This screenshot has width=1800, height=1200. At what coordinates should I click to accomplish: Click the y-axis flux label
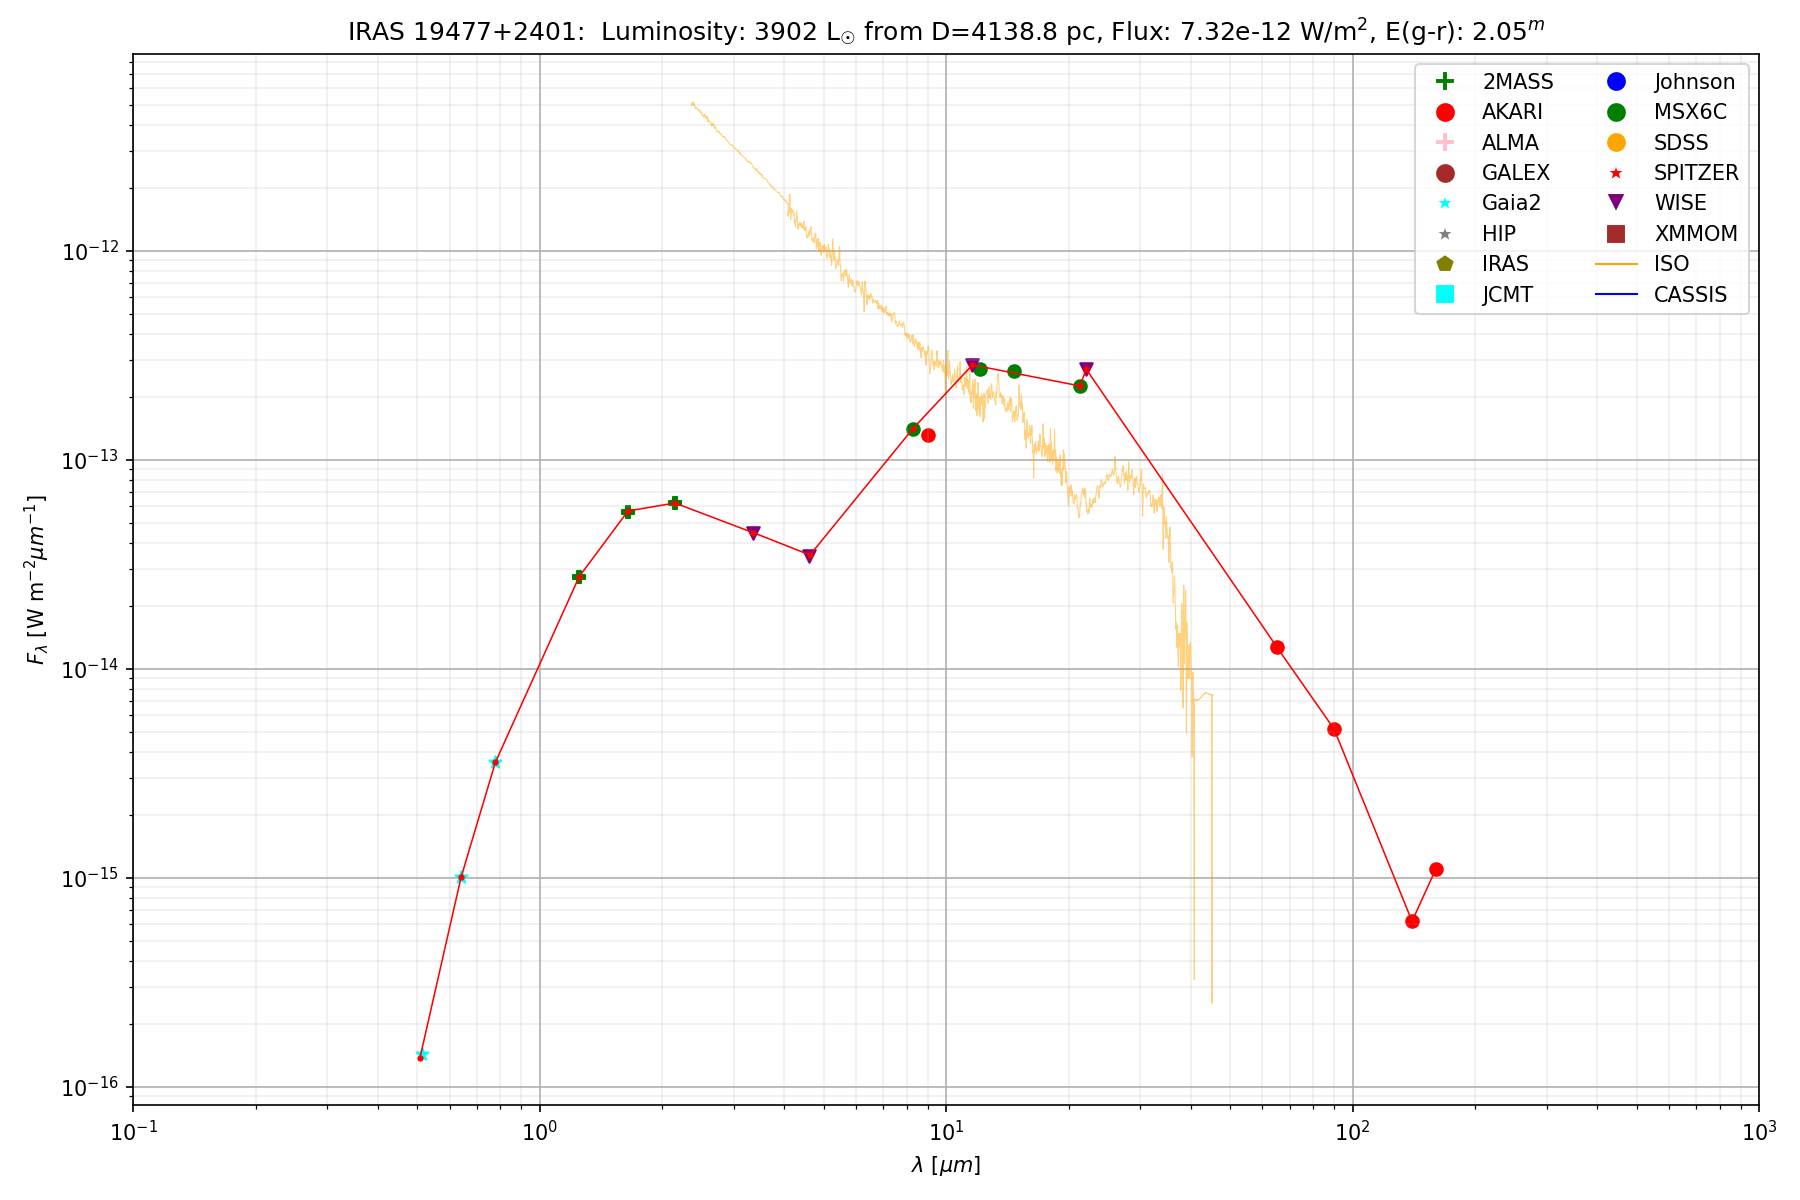(36, 580)
